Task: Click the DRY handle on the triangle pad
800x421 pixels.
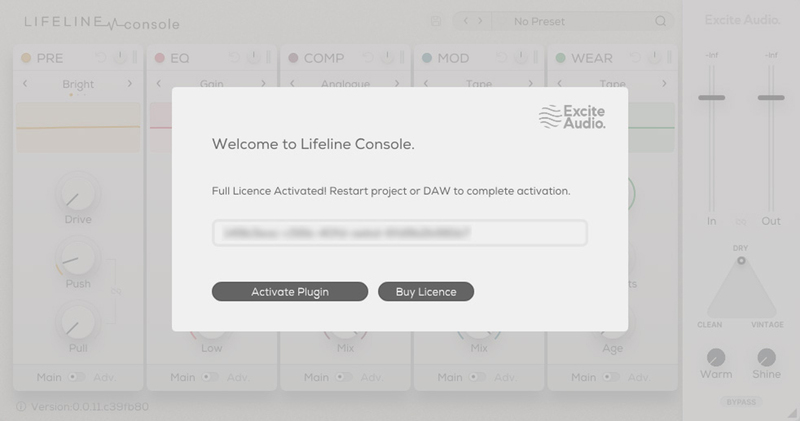Action: (x=741, y=260)
